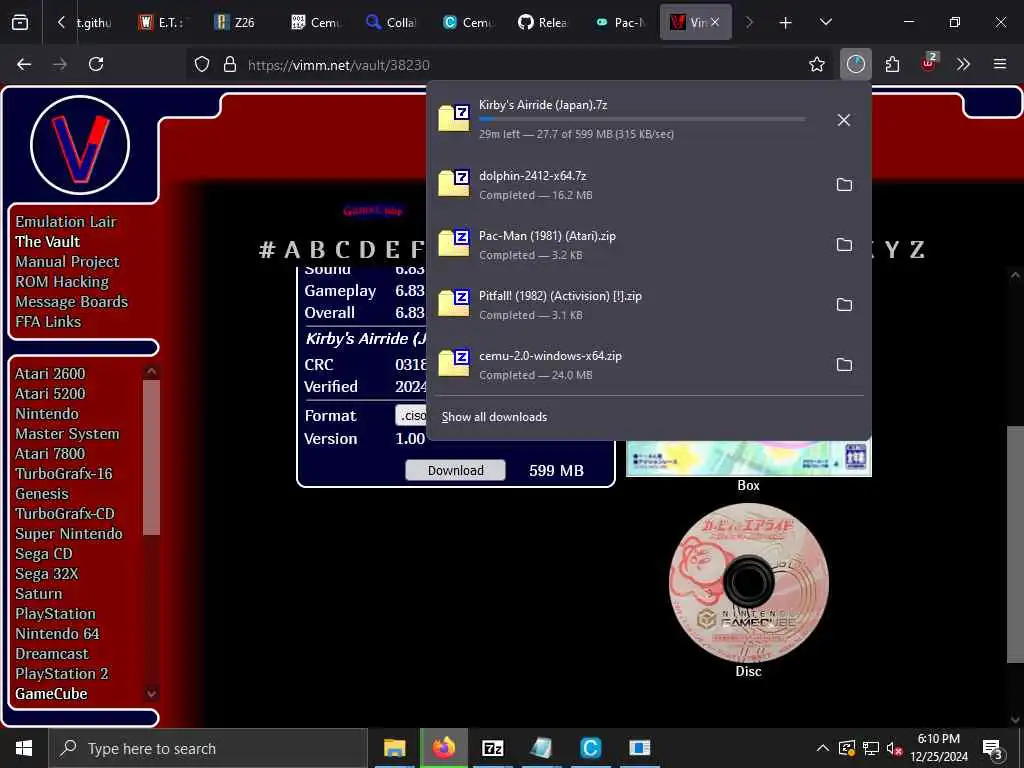
Task: Open Emulation Lair link
Action: pyautogui.click(x=65, y=221)
